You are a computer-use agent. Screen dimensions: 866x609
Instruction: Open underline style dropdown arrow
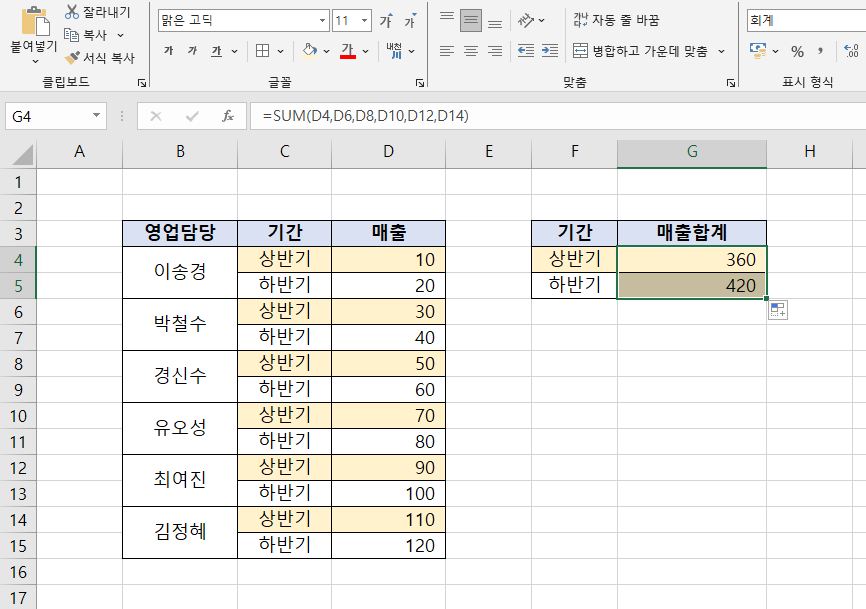coord(234,51)
